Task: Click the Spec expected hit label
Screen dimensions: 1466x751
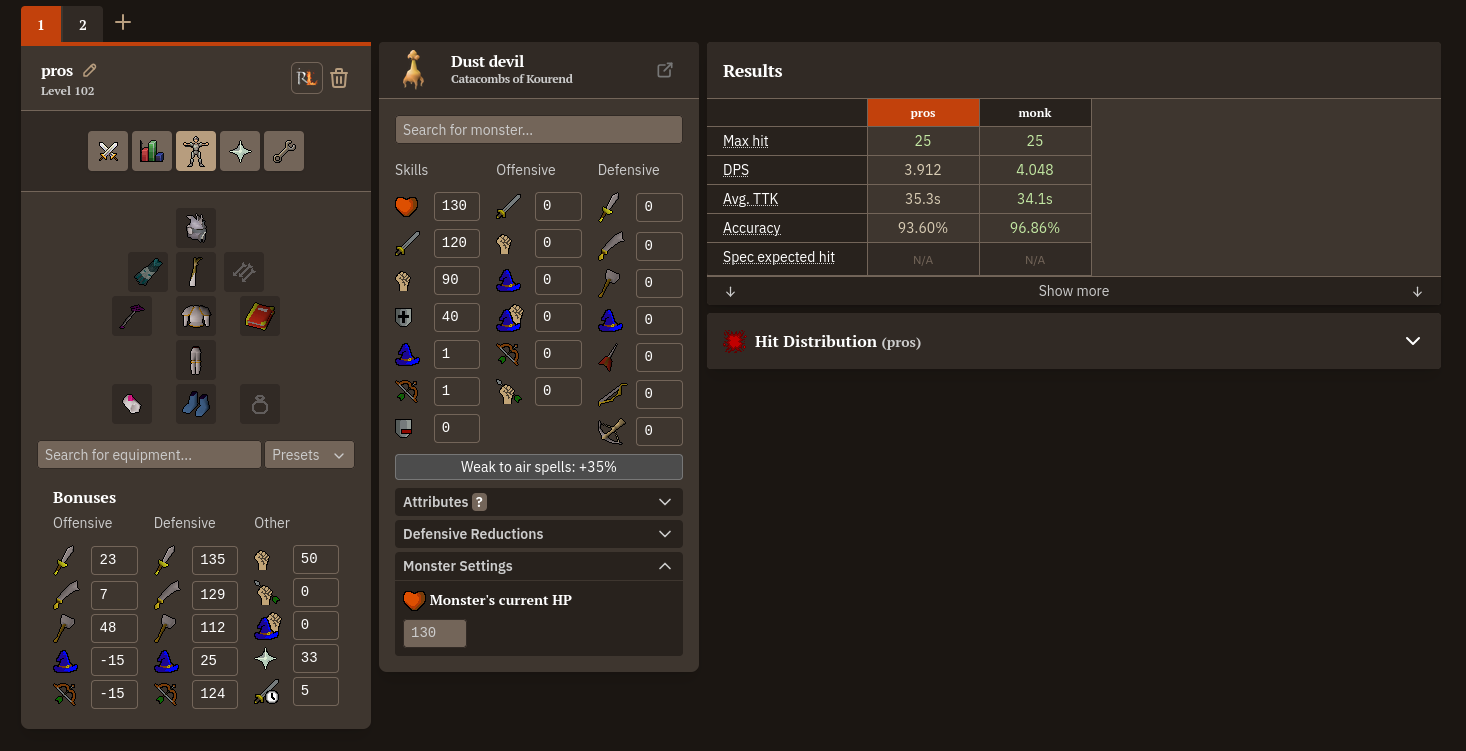Action: coord(779,257)
